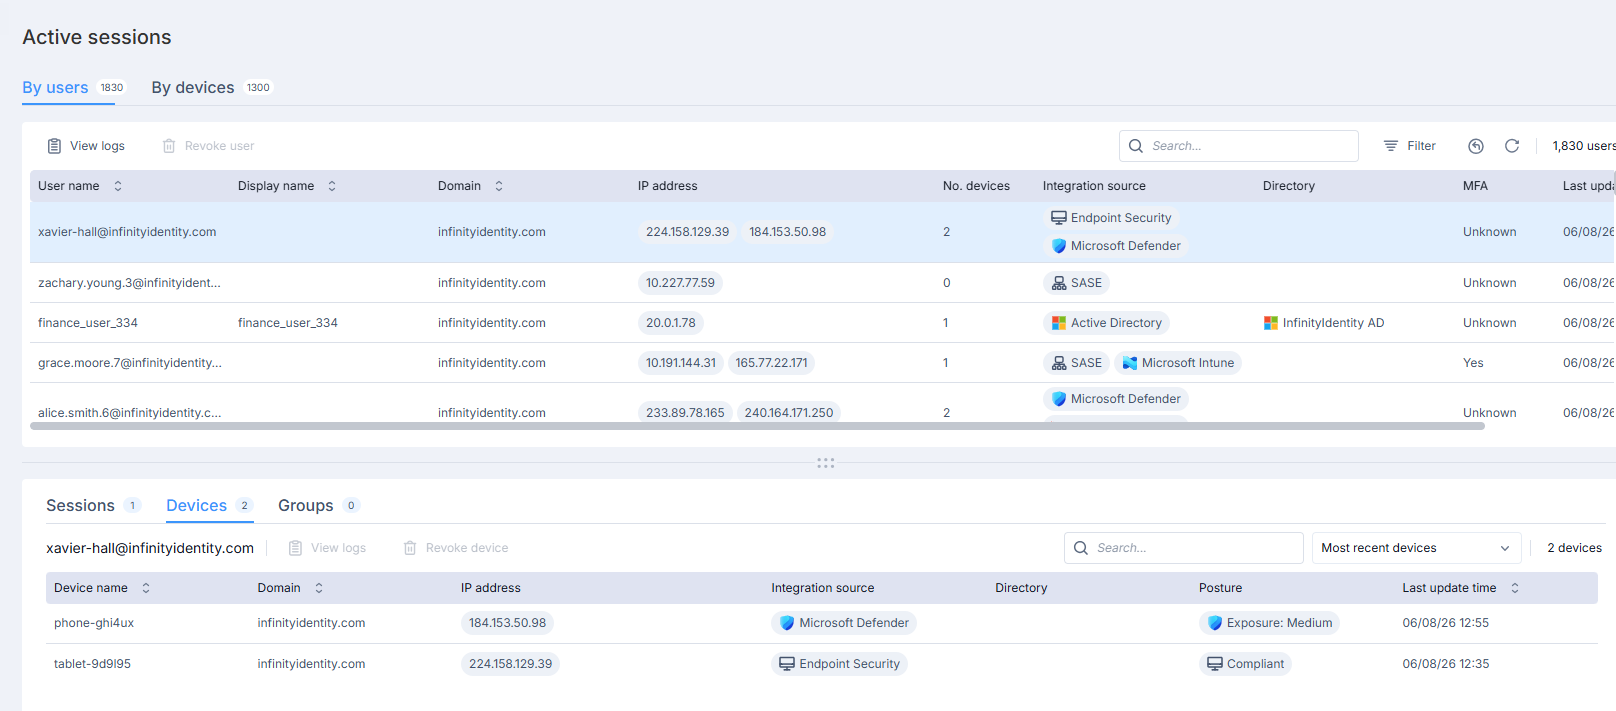Click the refresh icon in users toolbar
This screenshot has height=711, width=1616.
click(1512, 146)
